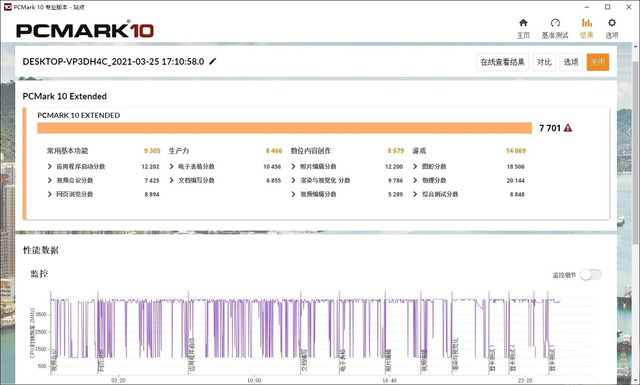Image resolution: width=640 pixels, height=385 pixels.
Task: Click the PCMark 10 logo in the header
Action: (85, 30)
